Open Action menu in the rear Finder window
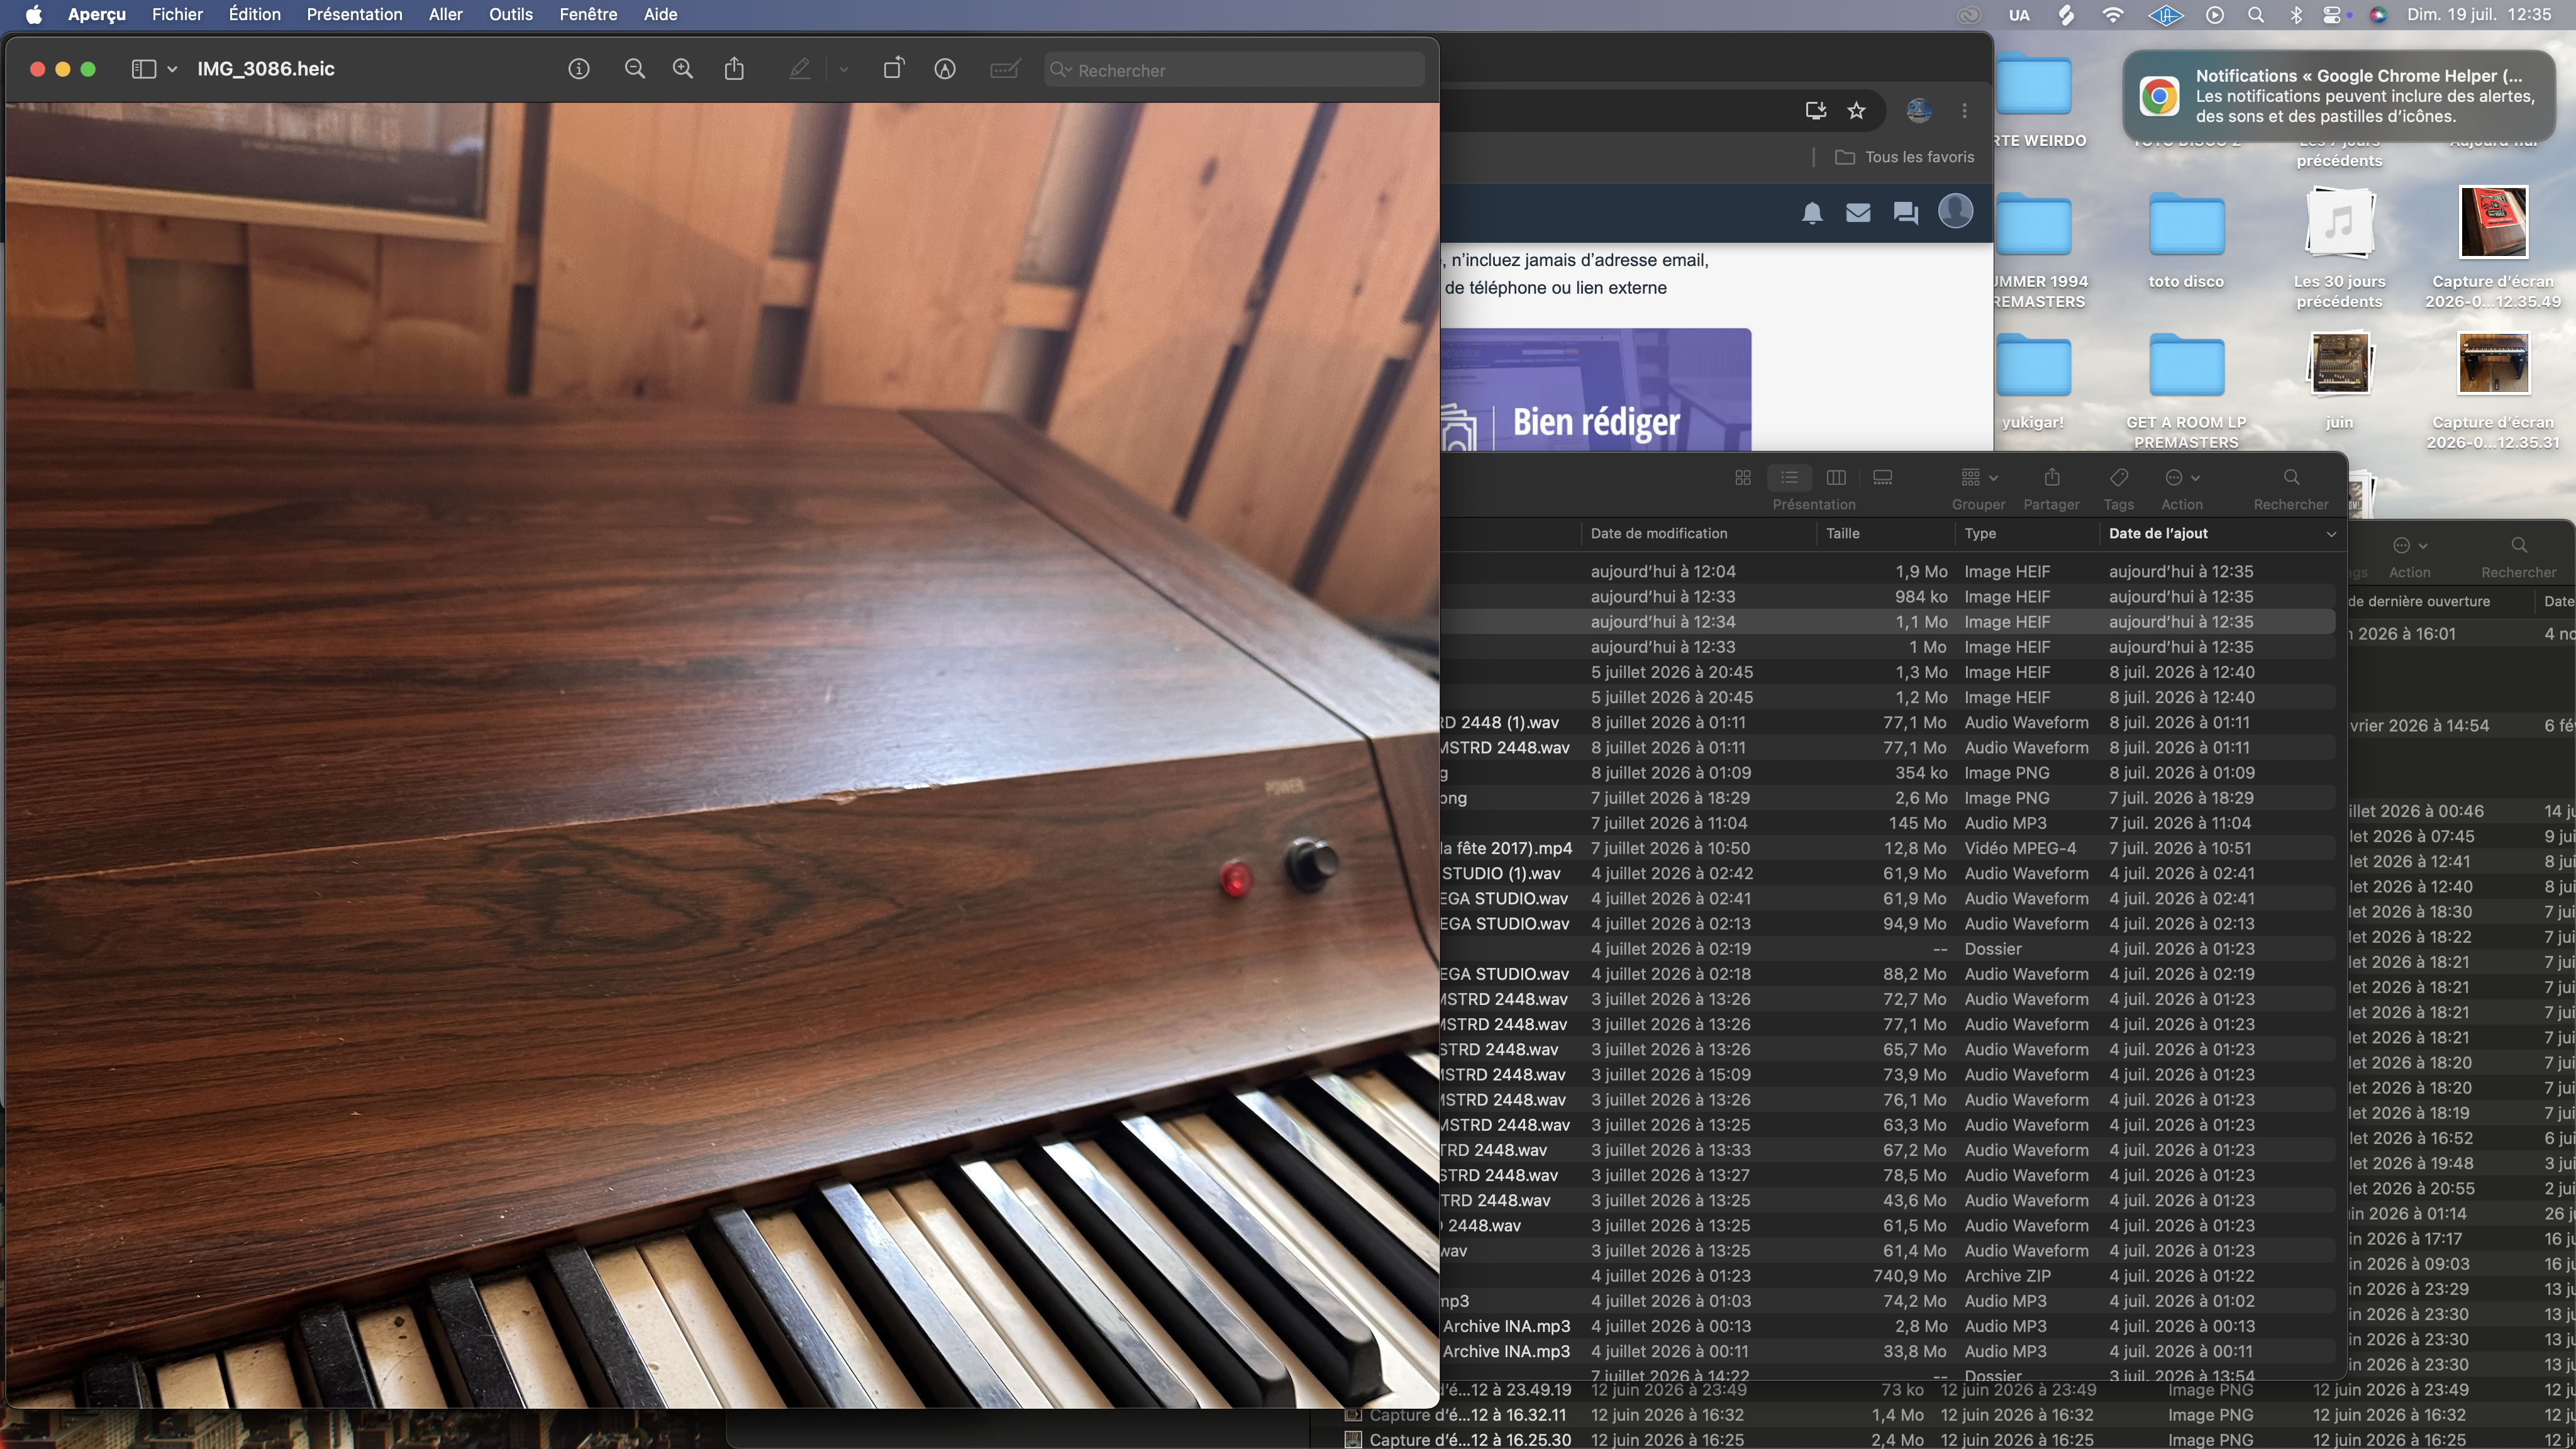This screenshot has width=2576, height=1449. click(2410, 546)
